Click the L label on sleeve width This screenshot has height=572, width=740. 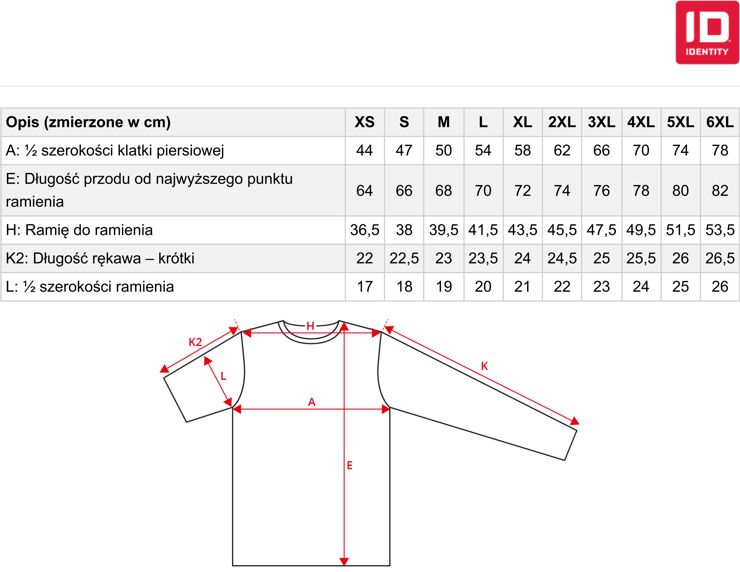pyautogui.click(x=223, y=376)
